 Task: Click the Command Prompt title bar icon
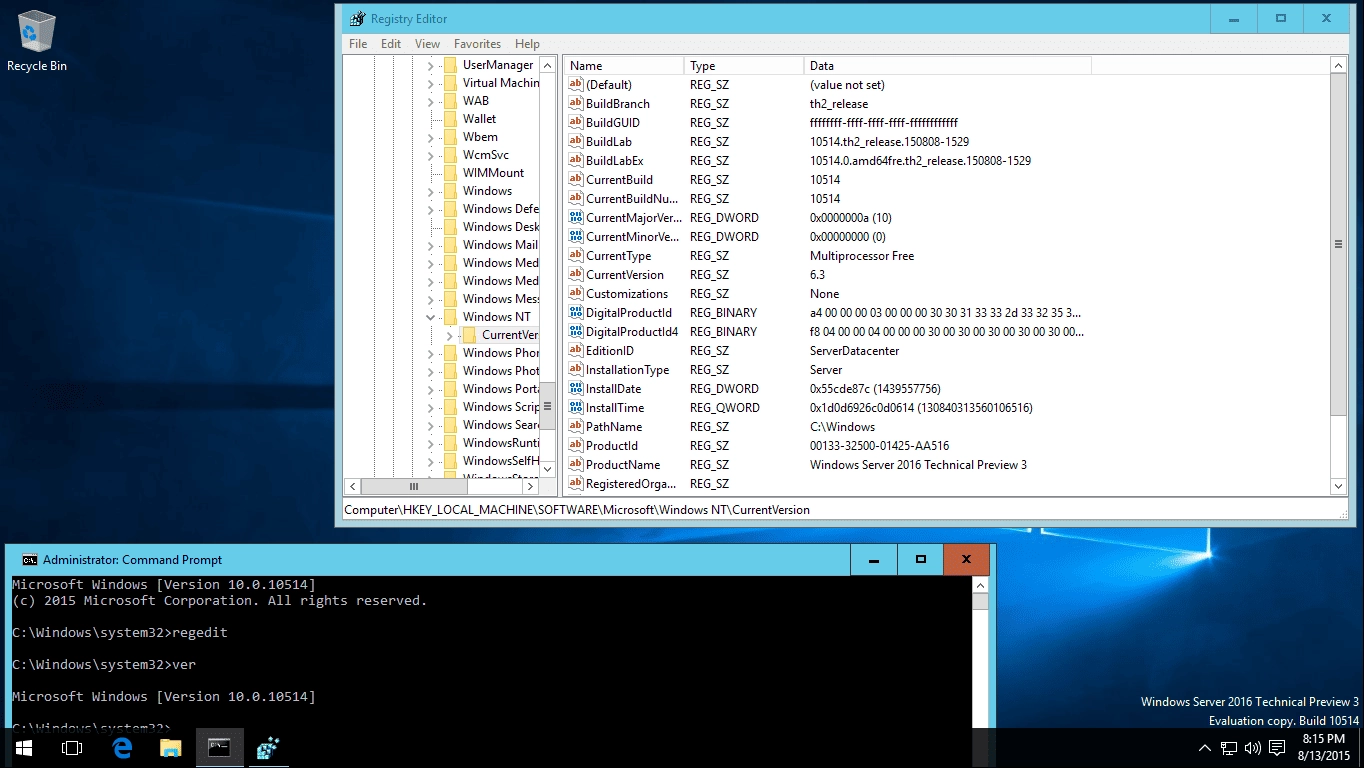click(x=30, y=560)
